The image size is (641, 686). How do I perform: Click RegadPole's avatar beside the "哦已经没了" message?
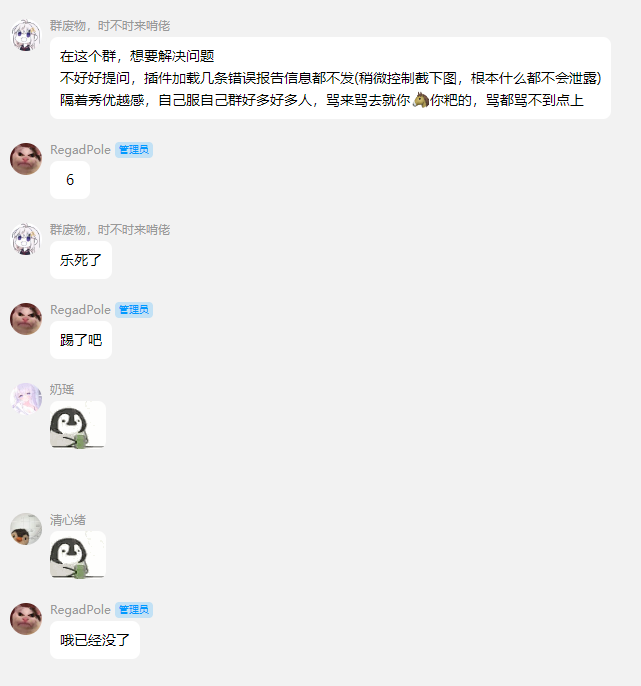click(x=26, y=619)
